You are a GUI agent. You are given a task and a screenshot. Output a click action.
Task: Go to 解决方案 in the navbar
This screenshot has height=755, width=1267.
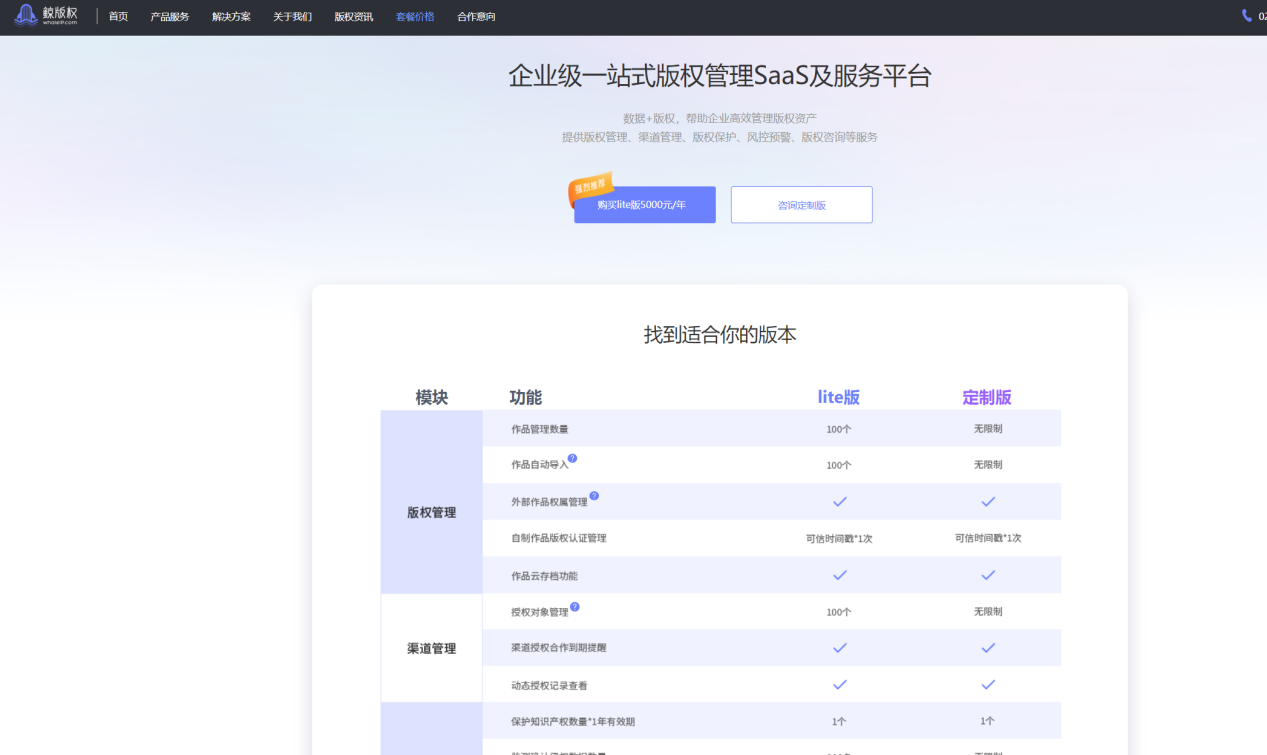coord(231,17)
